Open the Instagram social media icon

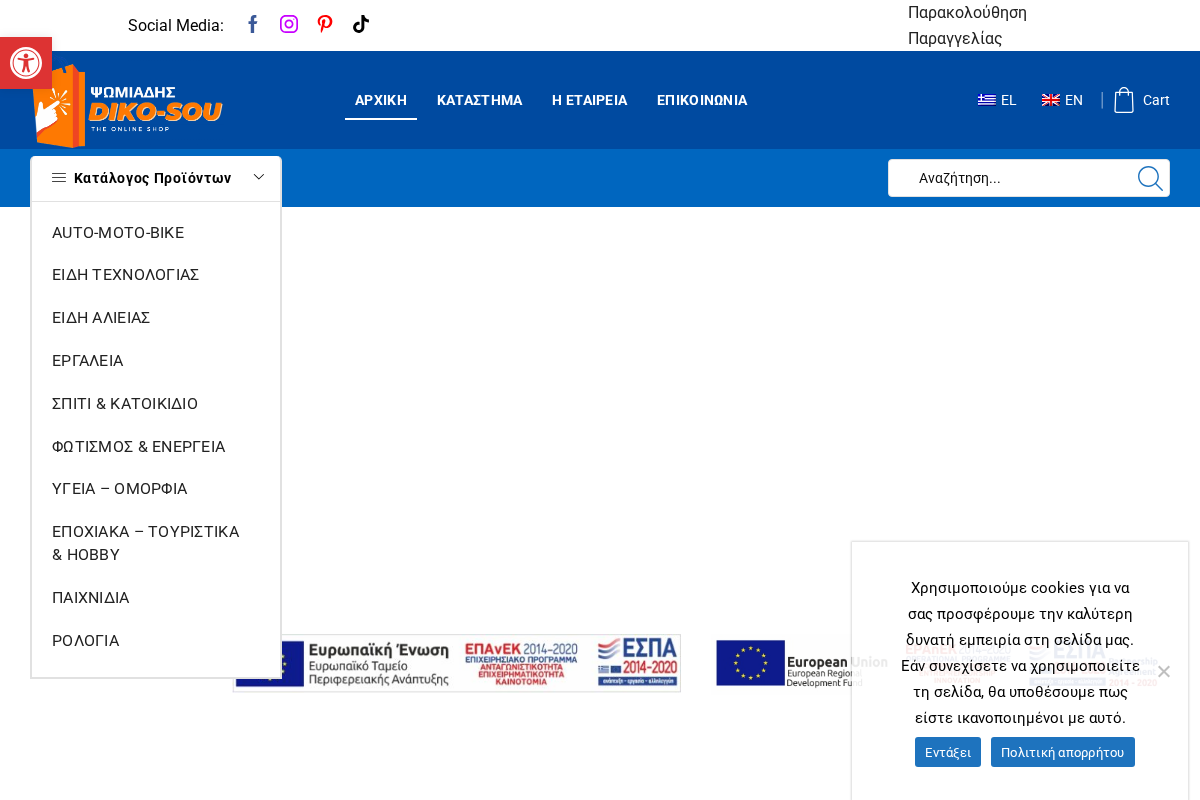pos(289,24)
